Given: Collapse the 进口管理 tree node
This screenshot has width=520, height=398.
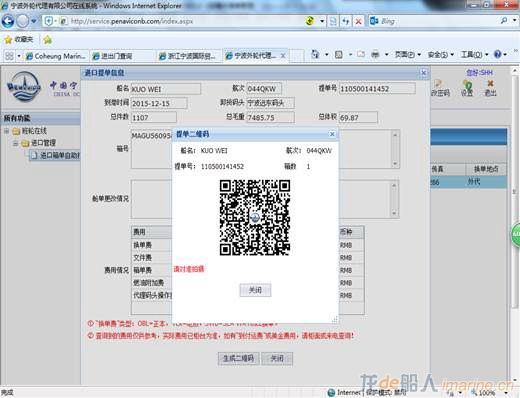Looking at the screenshot, I should [x=15, y=143].
